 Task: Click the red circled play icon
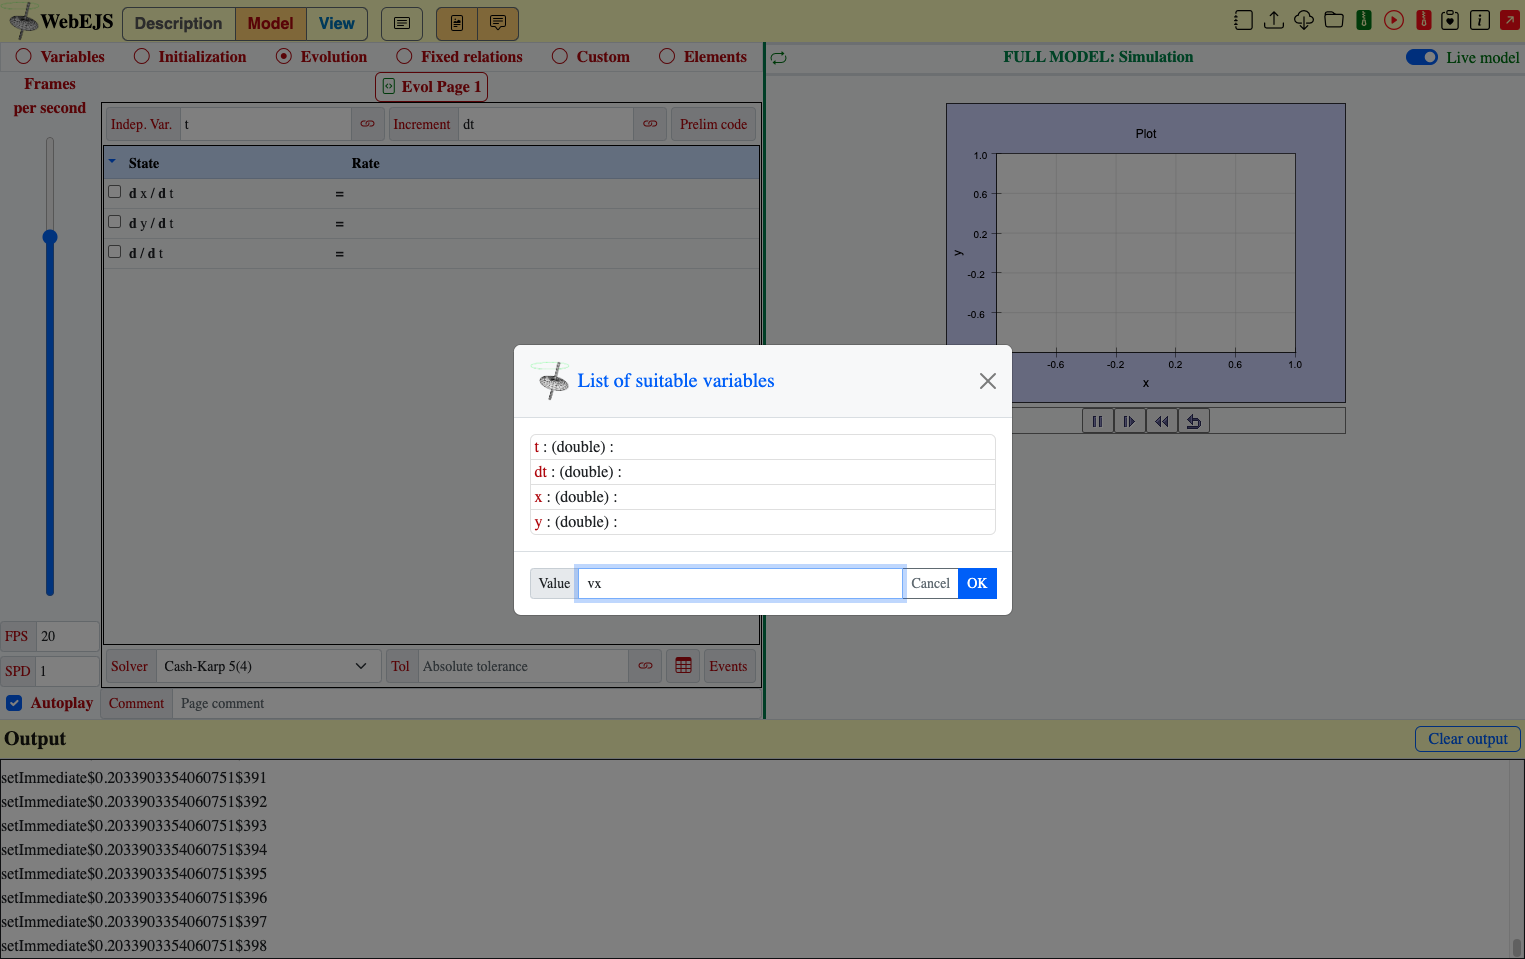click(1394, 20)
